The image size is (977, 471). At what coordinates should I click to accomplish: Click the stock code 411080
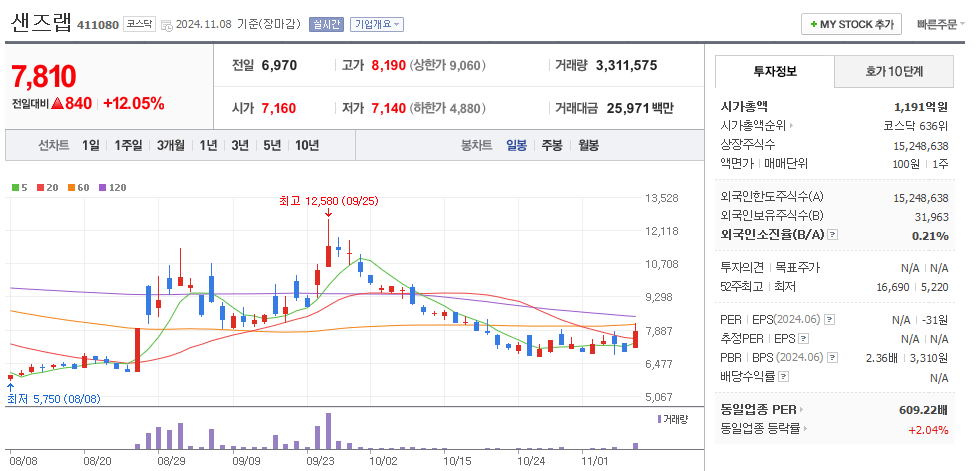tap(98, 25)
